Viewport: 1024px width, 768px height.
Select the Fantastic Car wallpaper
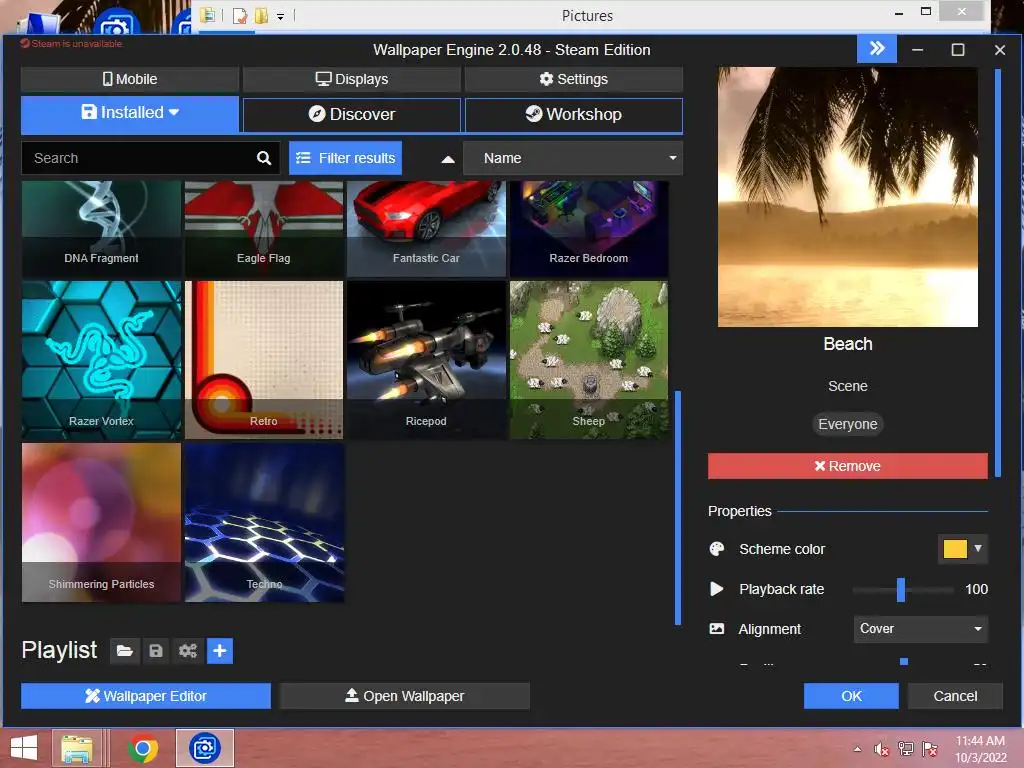point(426,229)
